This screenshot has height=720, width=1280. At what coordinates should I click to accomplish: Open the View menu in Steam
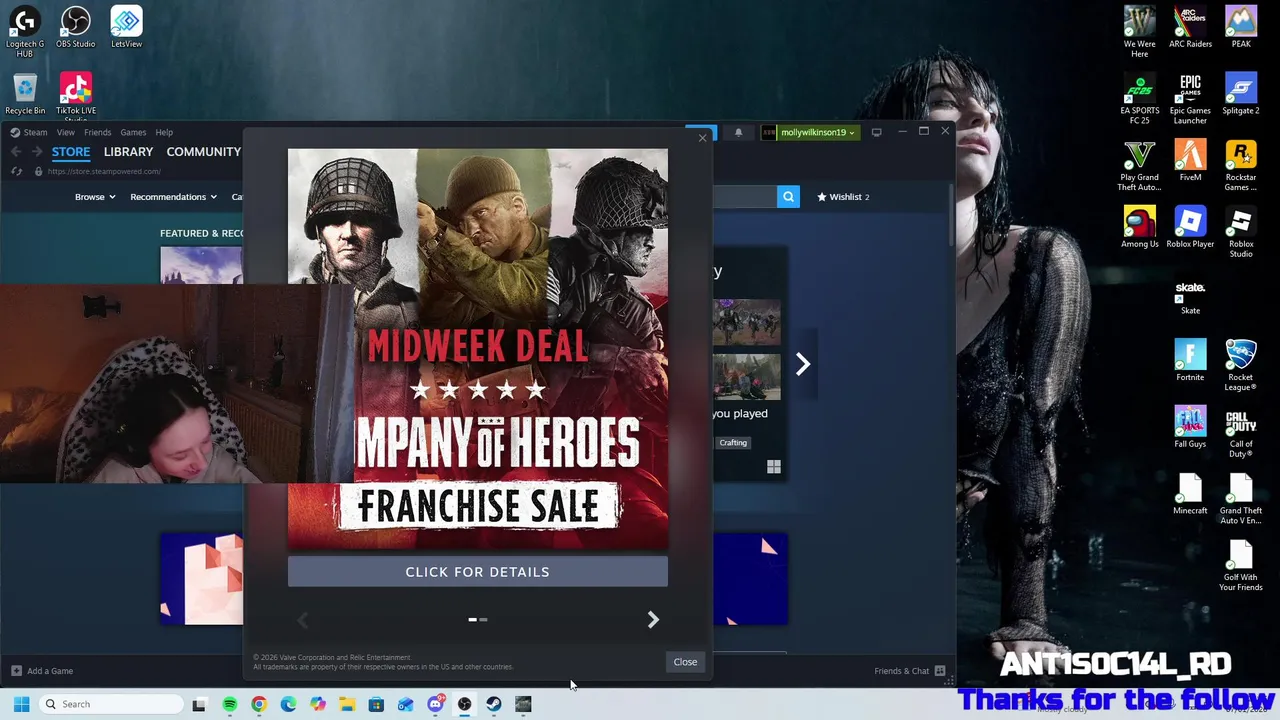(x=65, y=132)
